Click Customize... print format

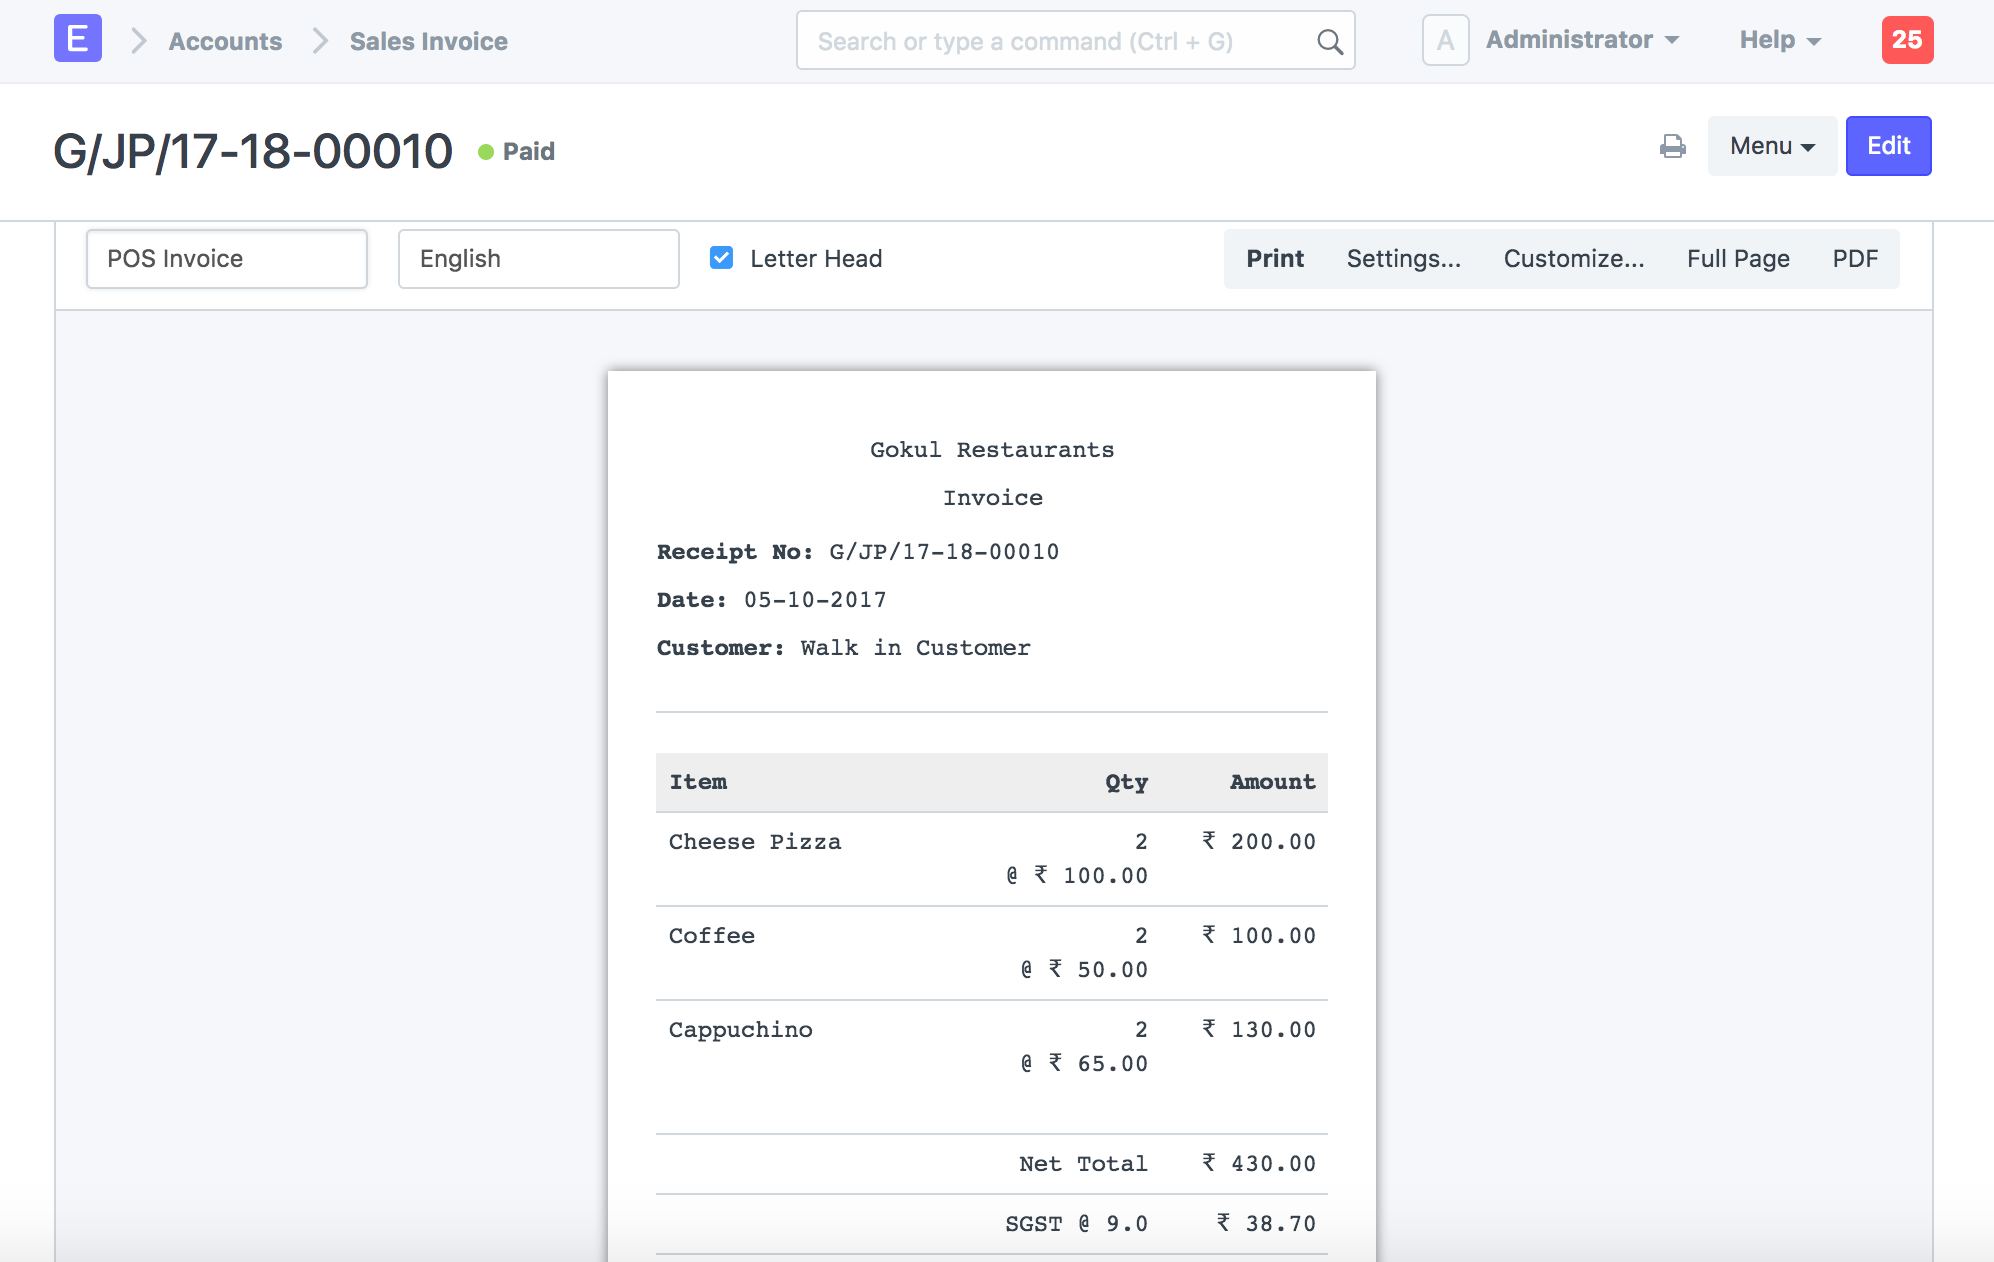[1573, 259]
